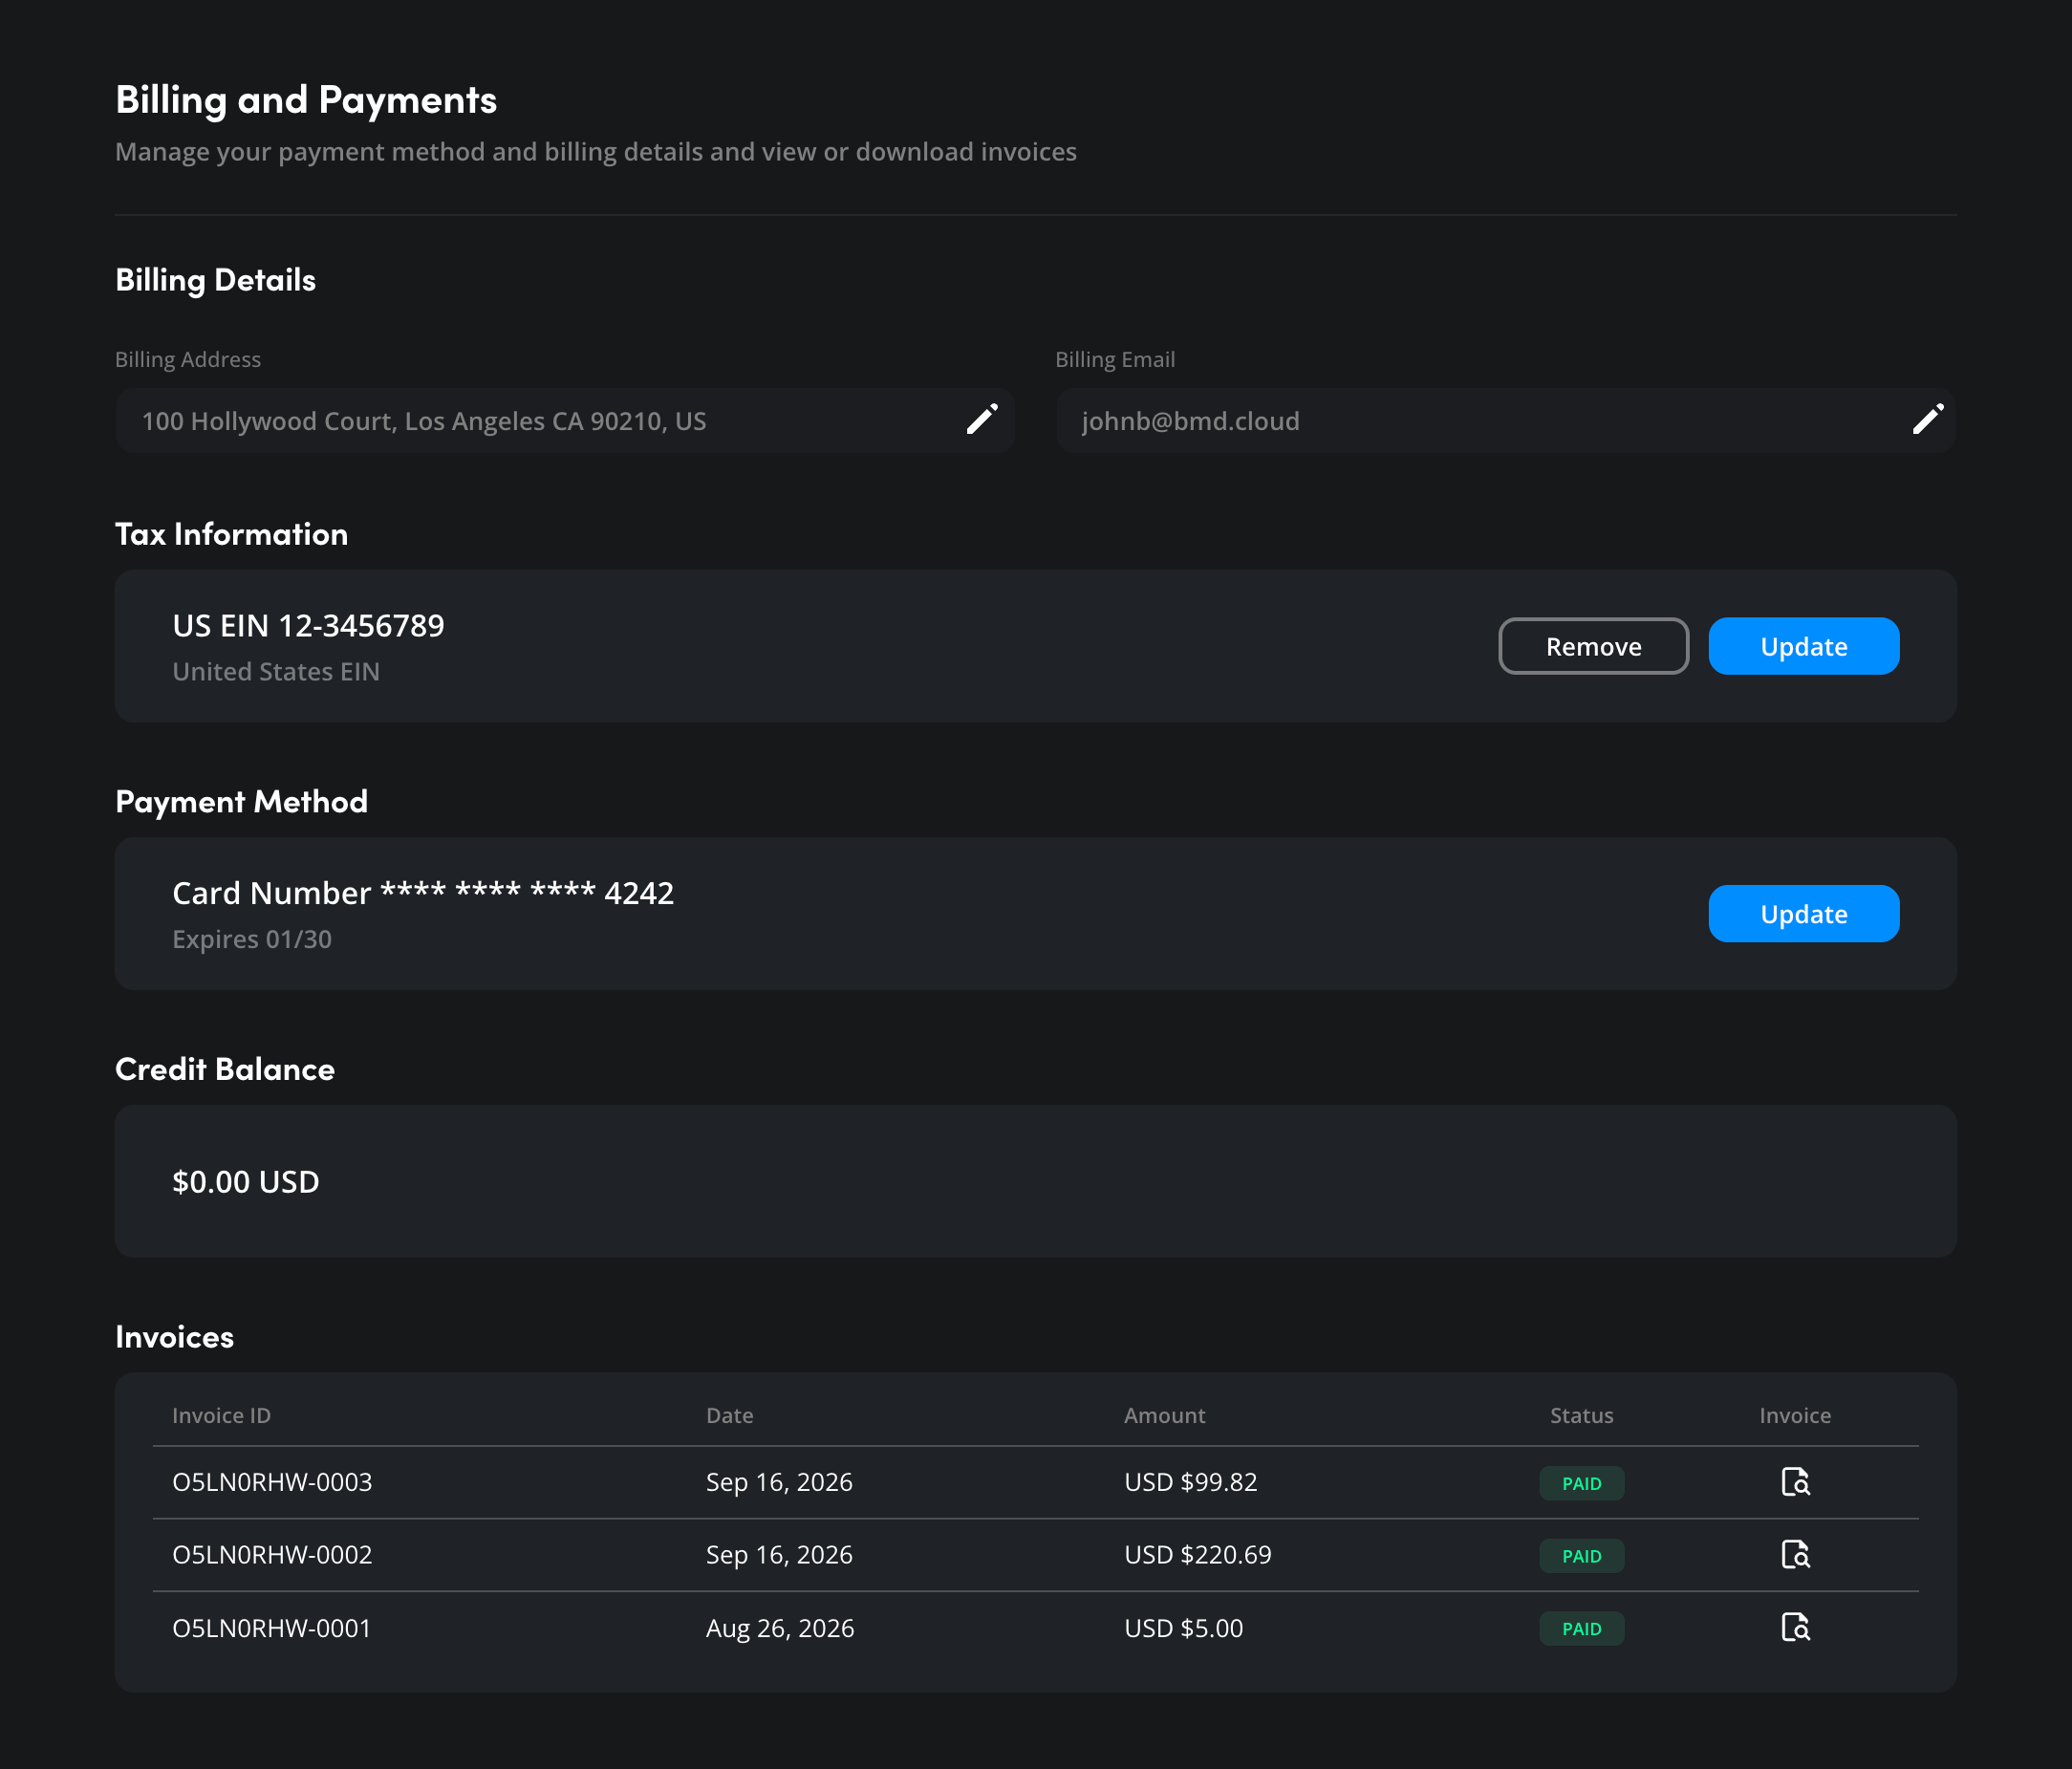The width and height of the screenshot is (2072, 1769).
Task: Click the Billing Address field label
Action: coord(188,359)
